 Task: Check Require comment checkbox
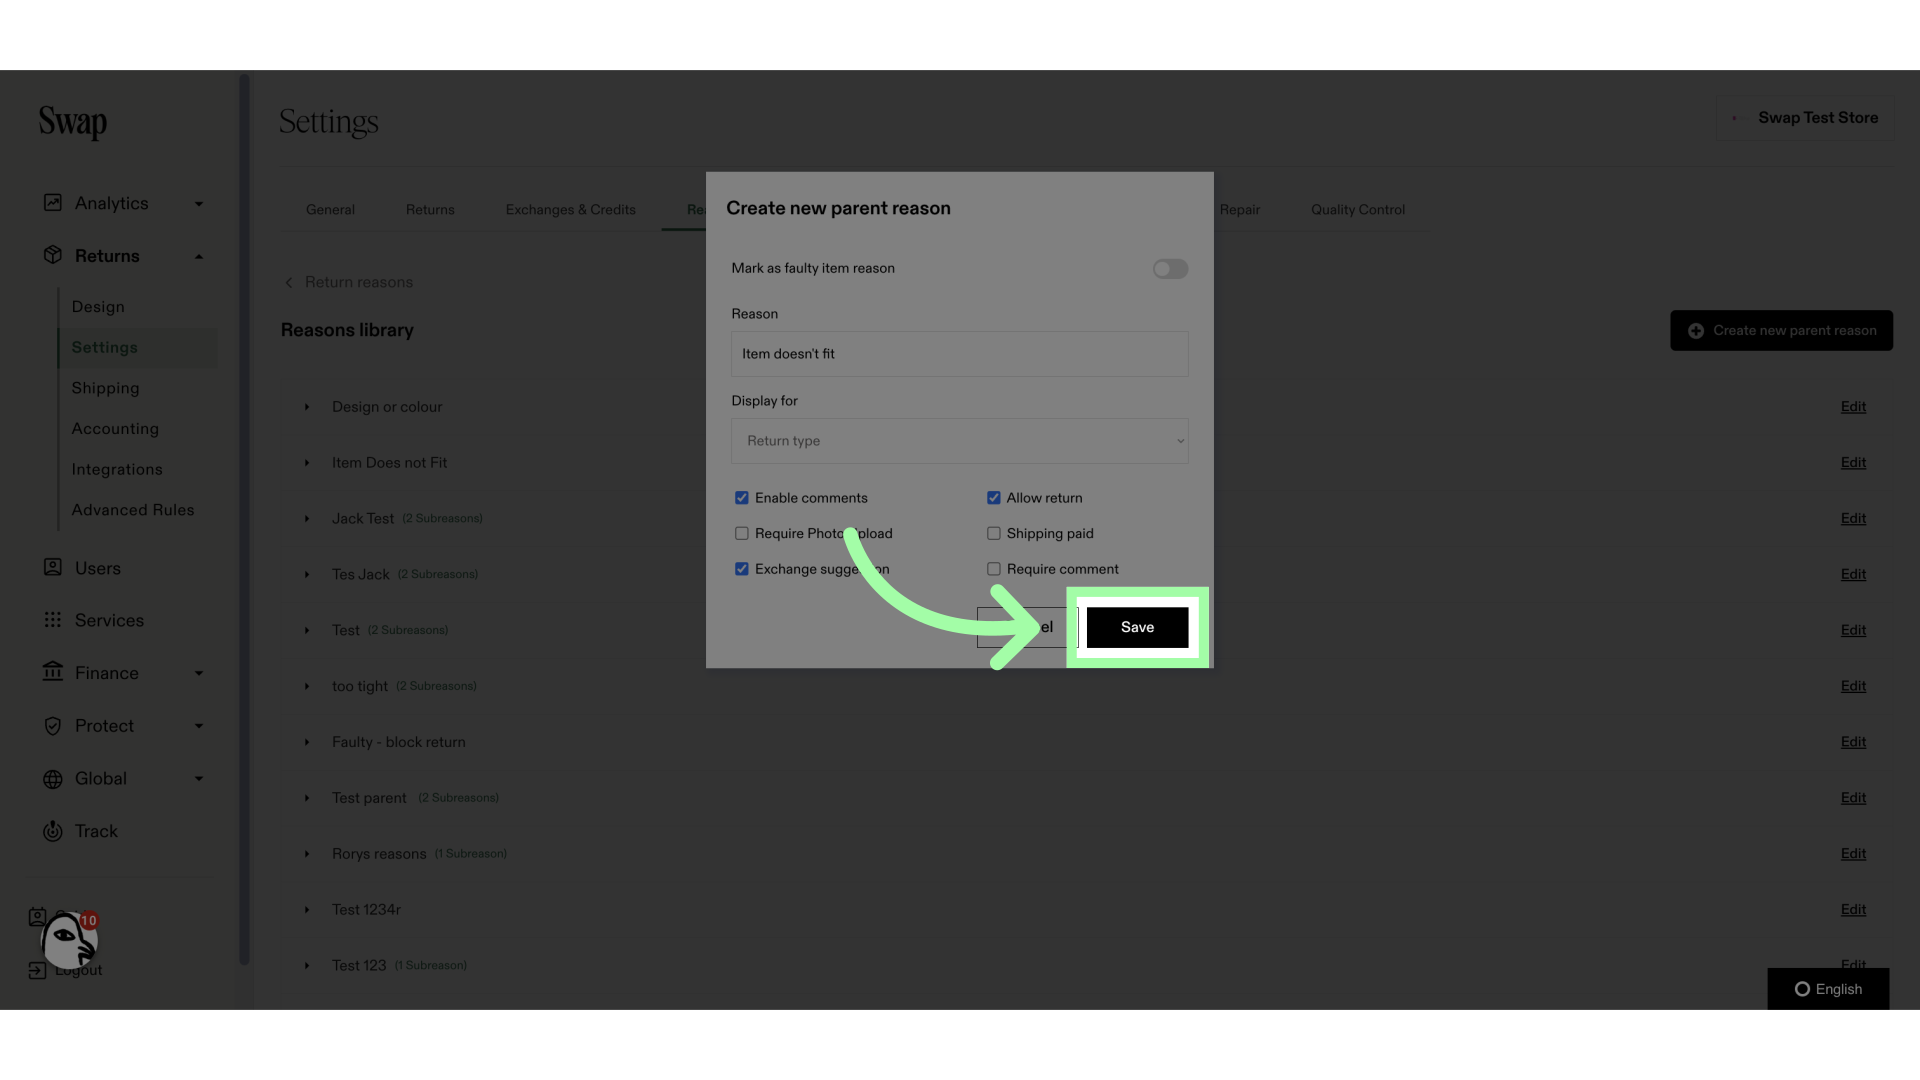994,569
